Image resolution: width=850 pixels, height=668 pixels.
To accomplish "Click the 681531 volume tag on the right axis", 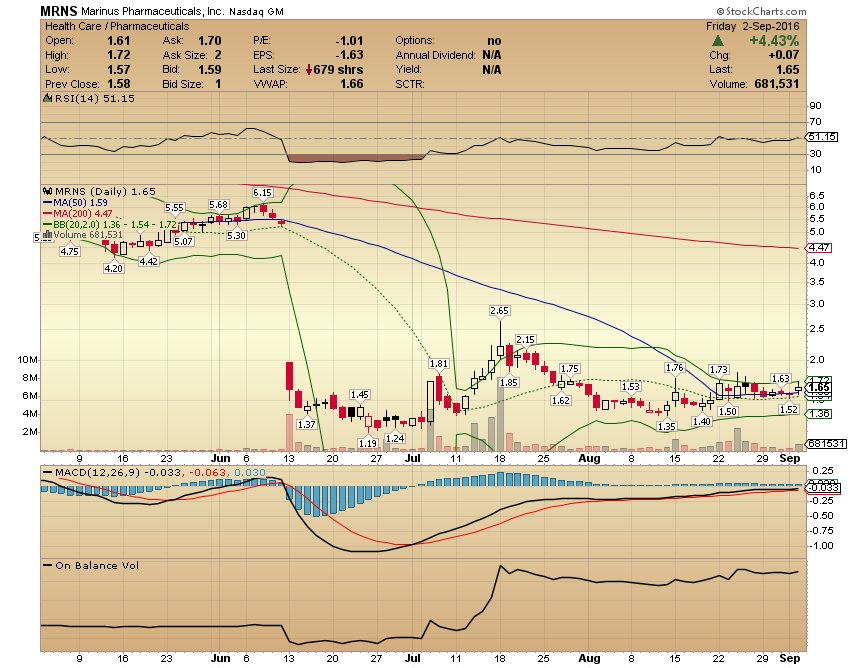I will pyautogui.click(x=826, y=444).
